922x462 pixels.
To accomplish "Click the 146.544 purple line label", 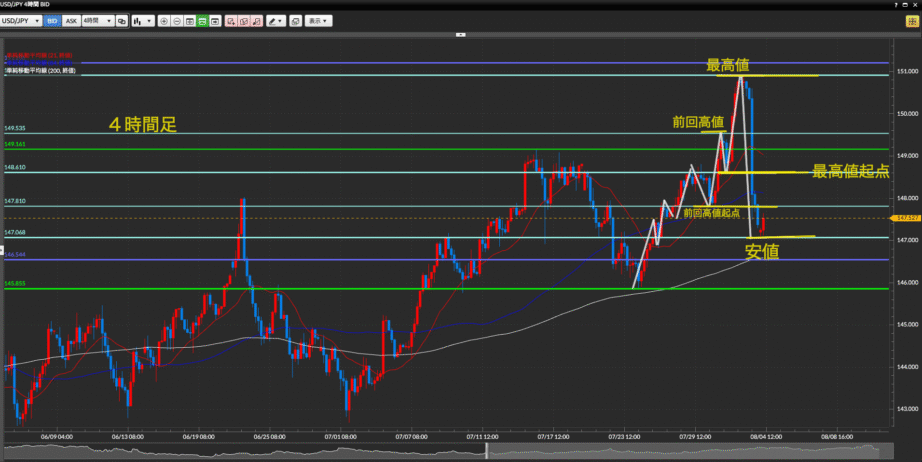I will pyautogui.click(x=15, y=255).
